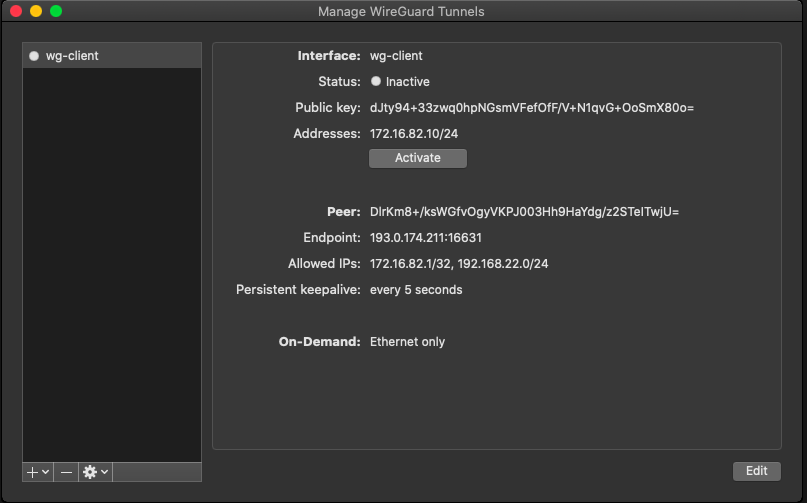Click the On-Demand Ethernet only text
The height and width of the screenshot is (503, 807).
tap(407, 342)
